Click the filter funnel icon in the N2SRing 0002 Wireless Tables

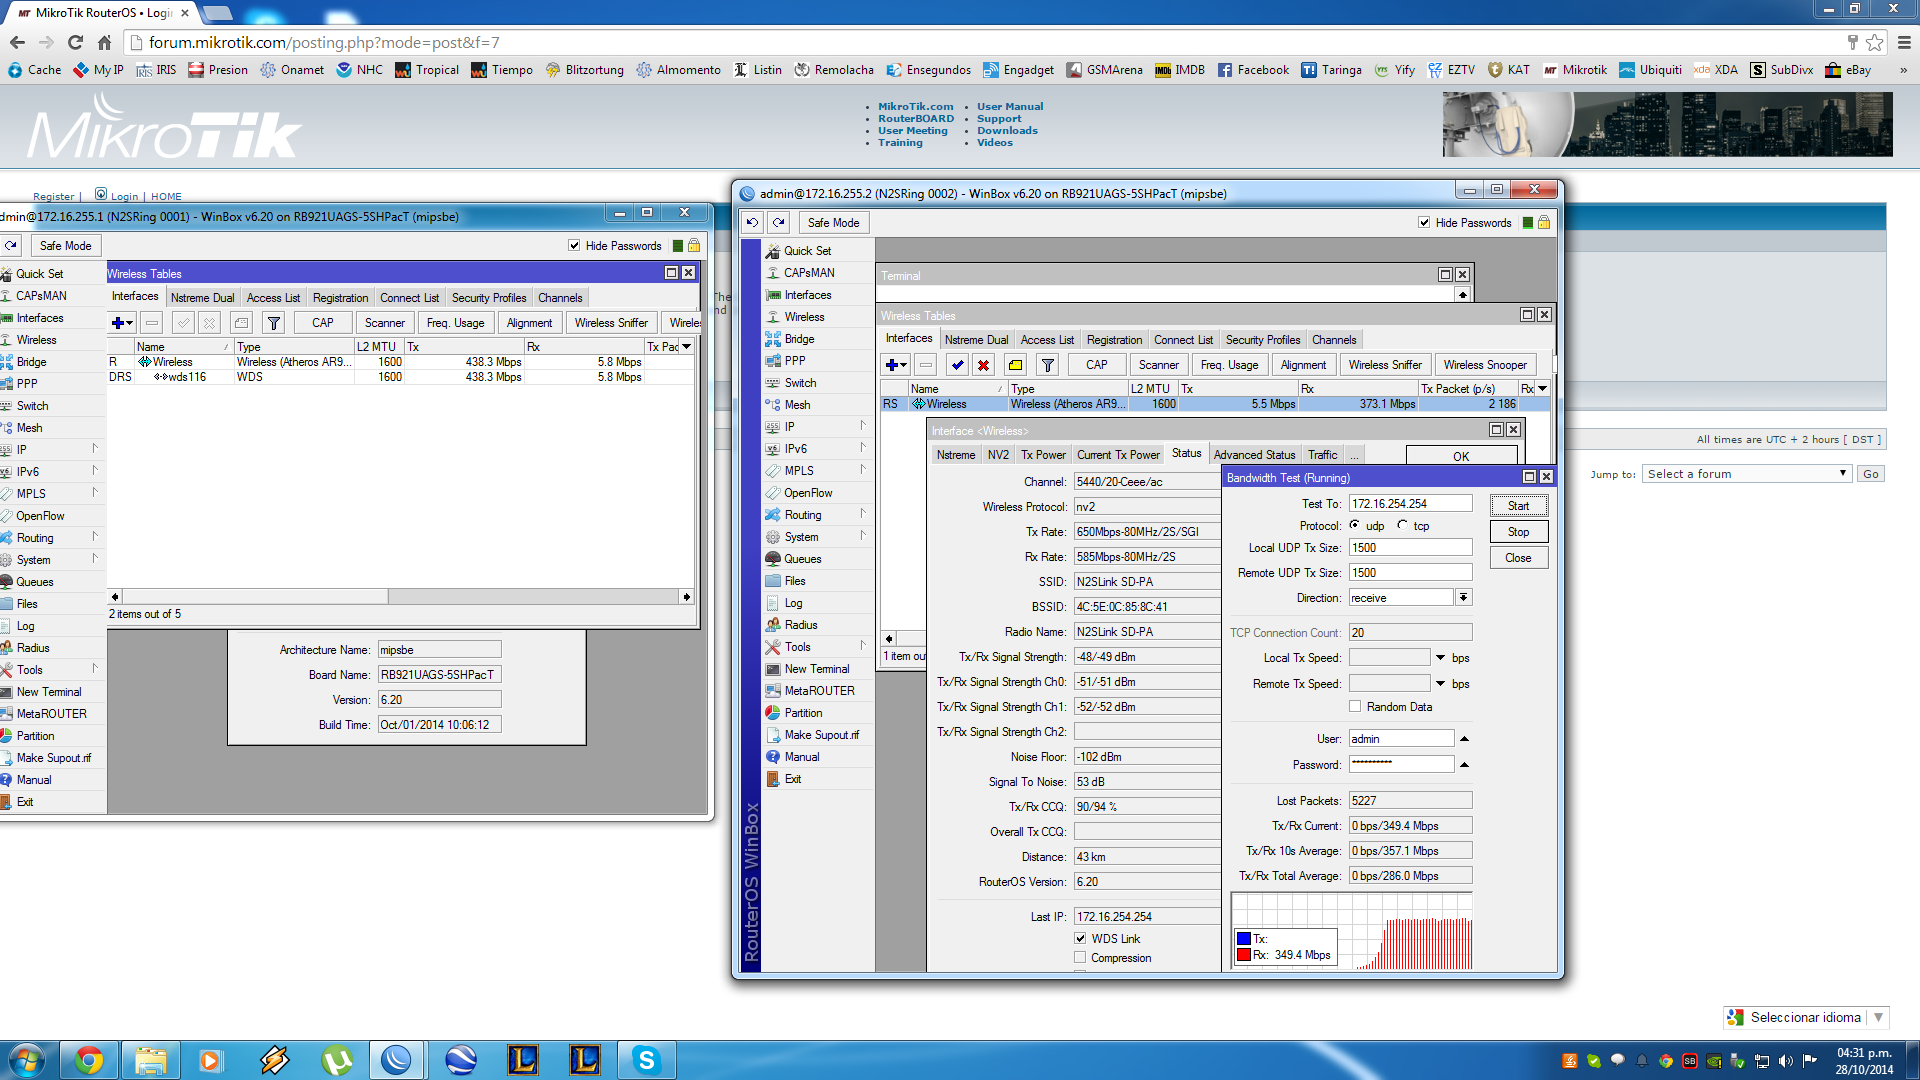(1047, 365)
